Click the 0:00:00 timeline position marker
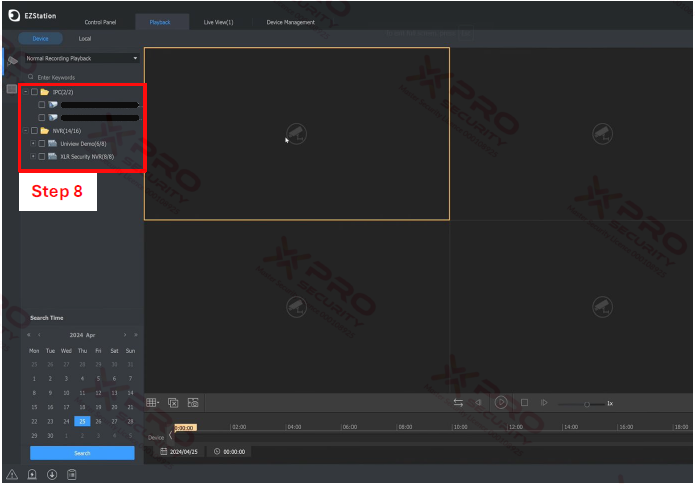 [x=185, y=428]
